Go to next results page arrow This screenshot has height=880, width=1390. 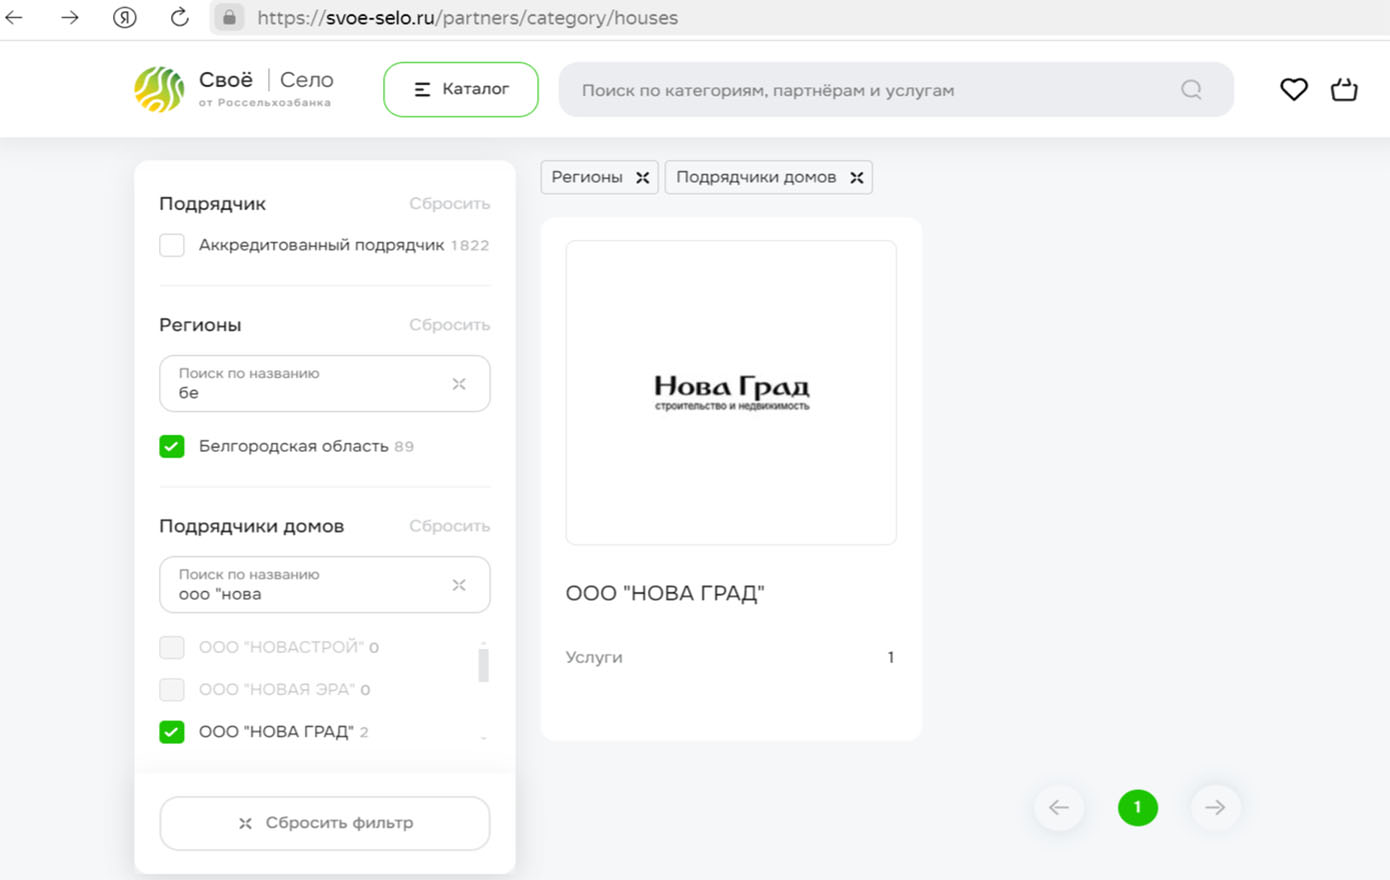pos(1215,807)
